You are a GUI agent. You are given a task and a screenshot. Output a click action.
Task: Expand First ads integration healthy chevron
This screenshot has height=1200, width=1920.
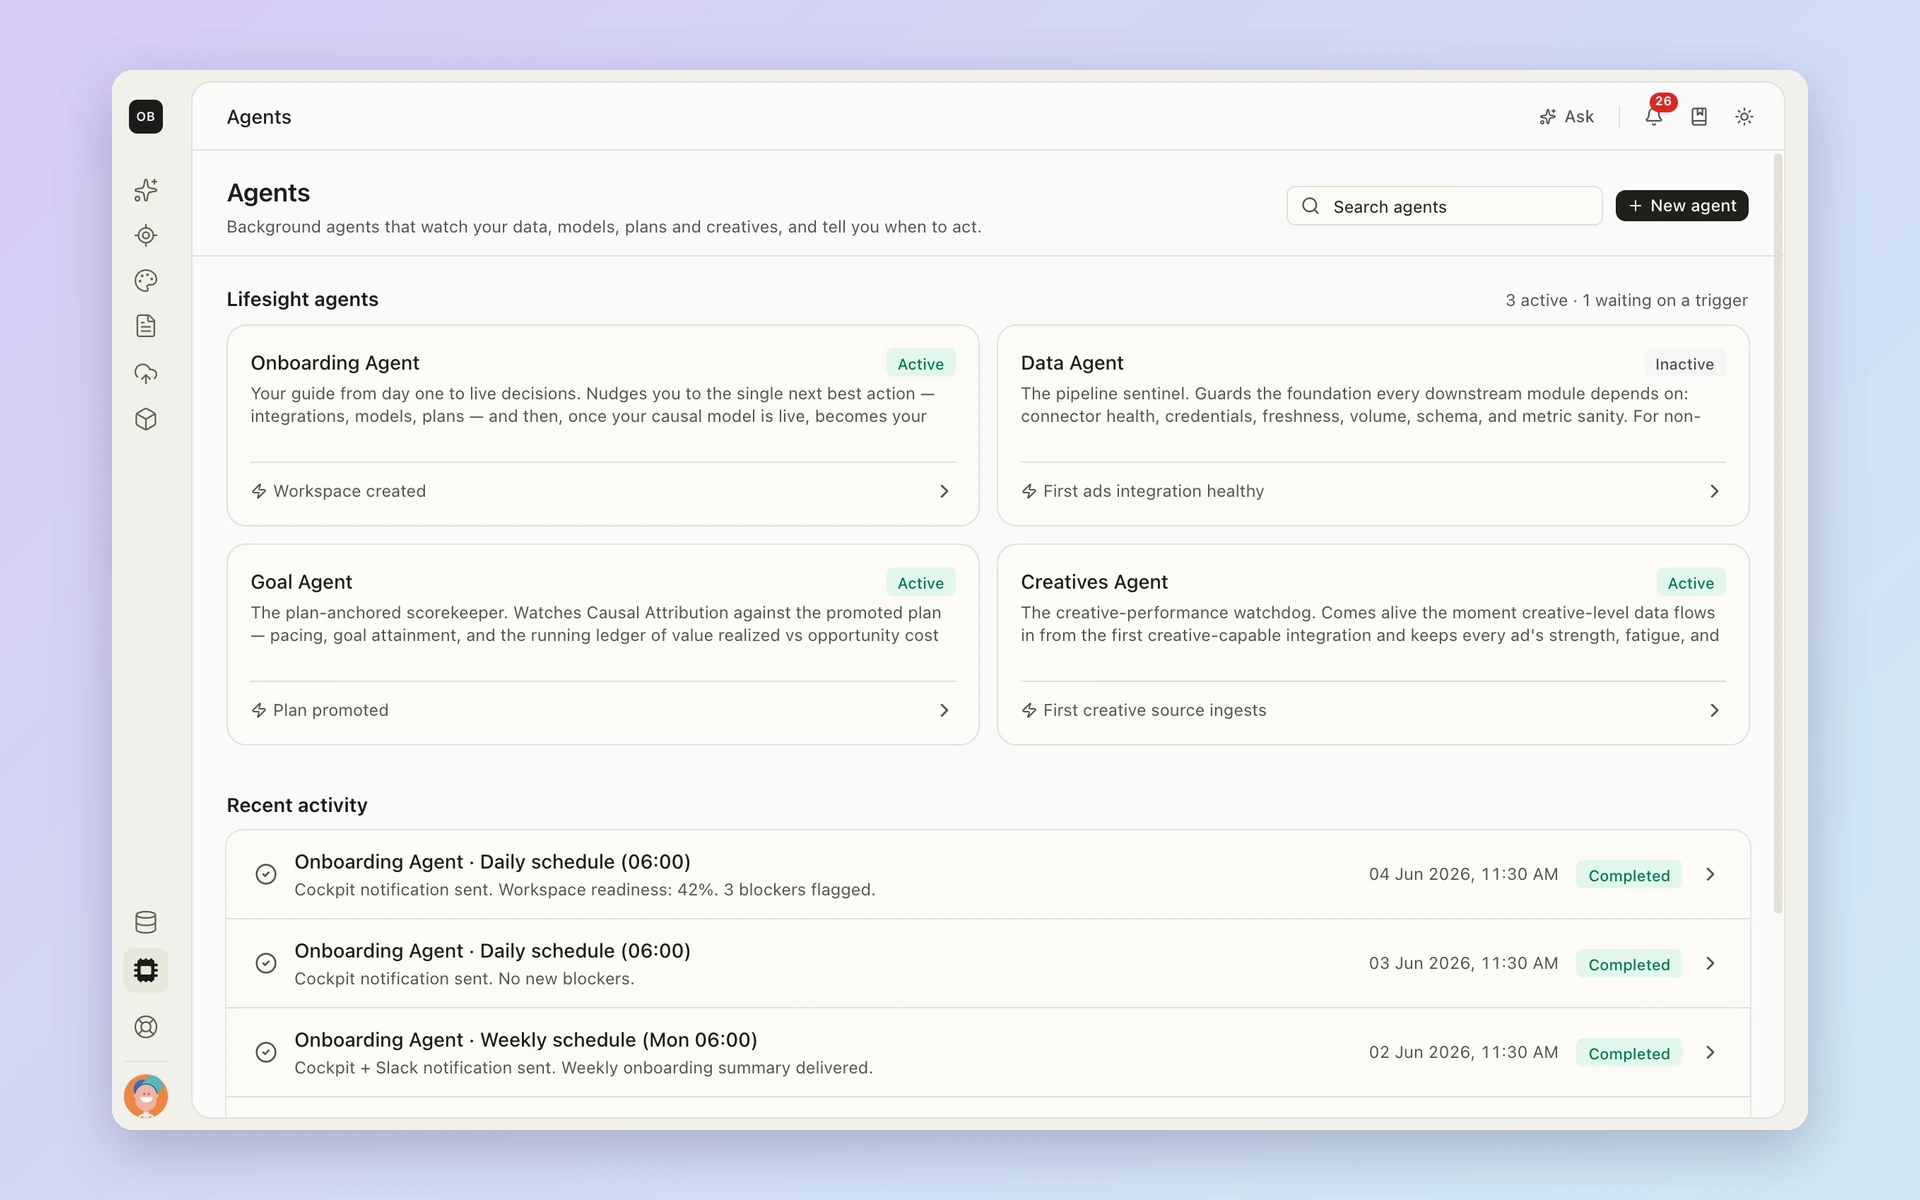[1714, 491]
